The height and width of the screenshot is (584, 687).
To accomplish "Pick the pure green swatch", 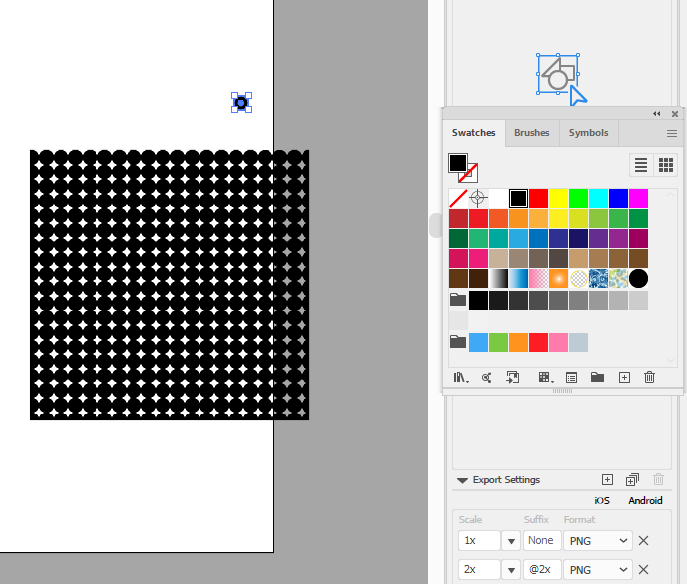I will click(578, 198).
